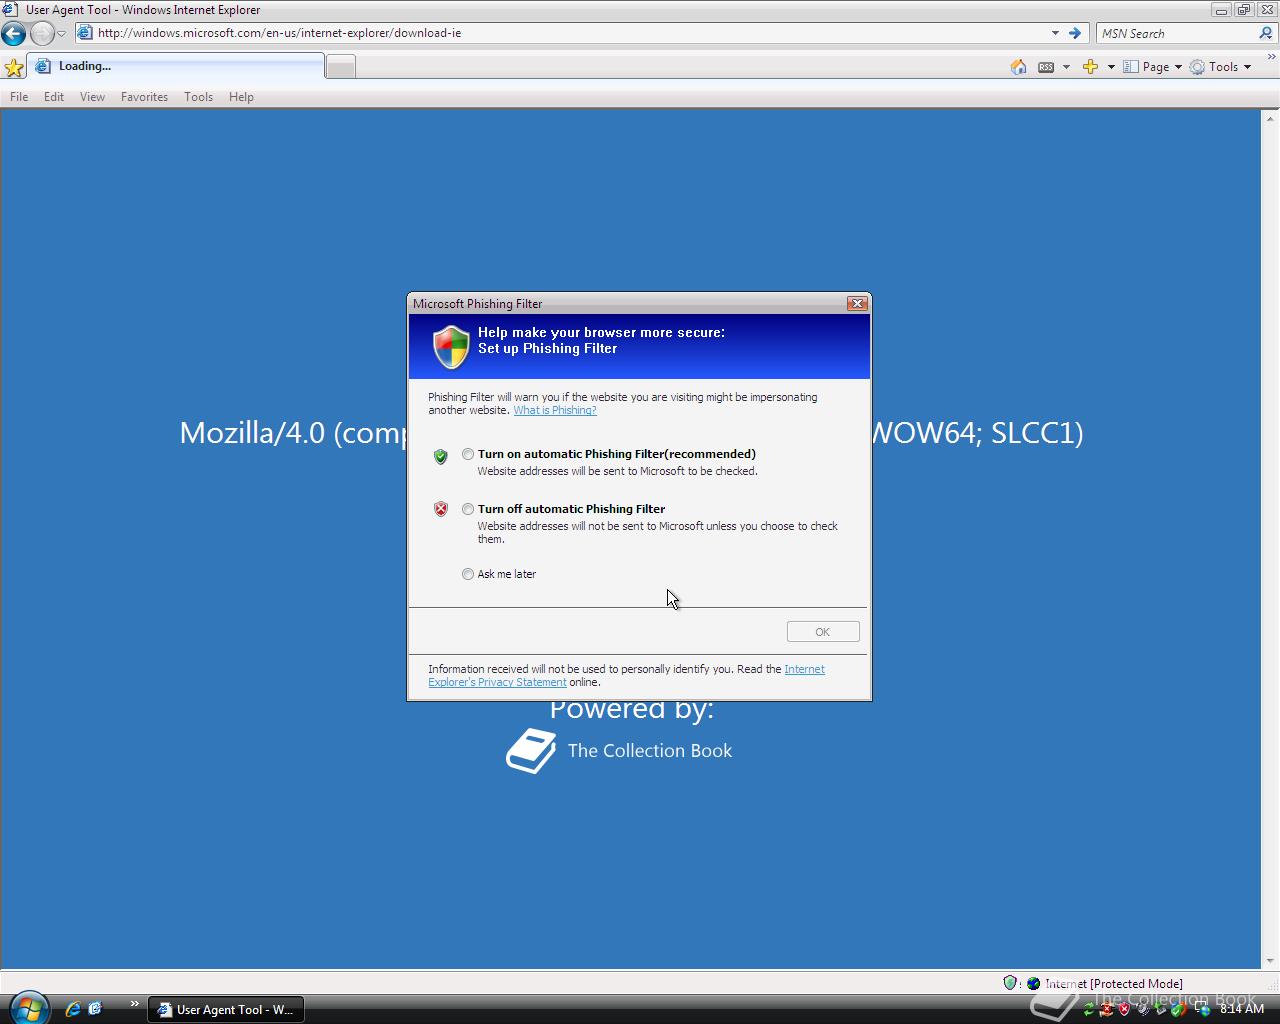Click the Internet zone globe icon
The image size is (1280, 1024).
(1033, 983)
